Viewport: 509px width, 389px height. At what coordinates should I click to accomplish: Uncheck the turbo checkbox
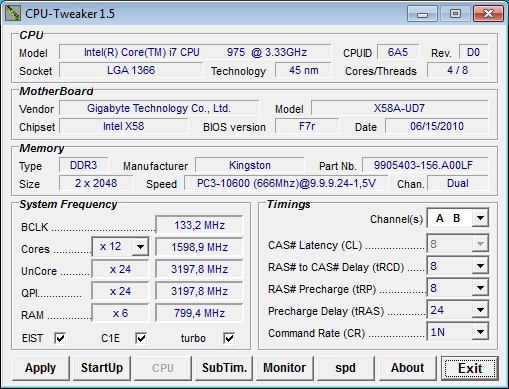pos(229,338)
